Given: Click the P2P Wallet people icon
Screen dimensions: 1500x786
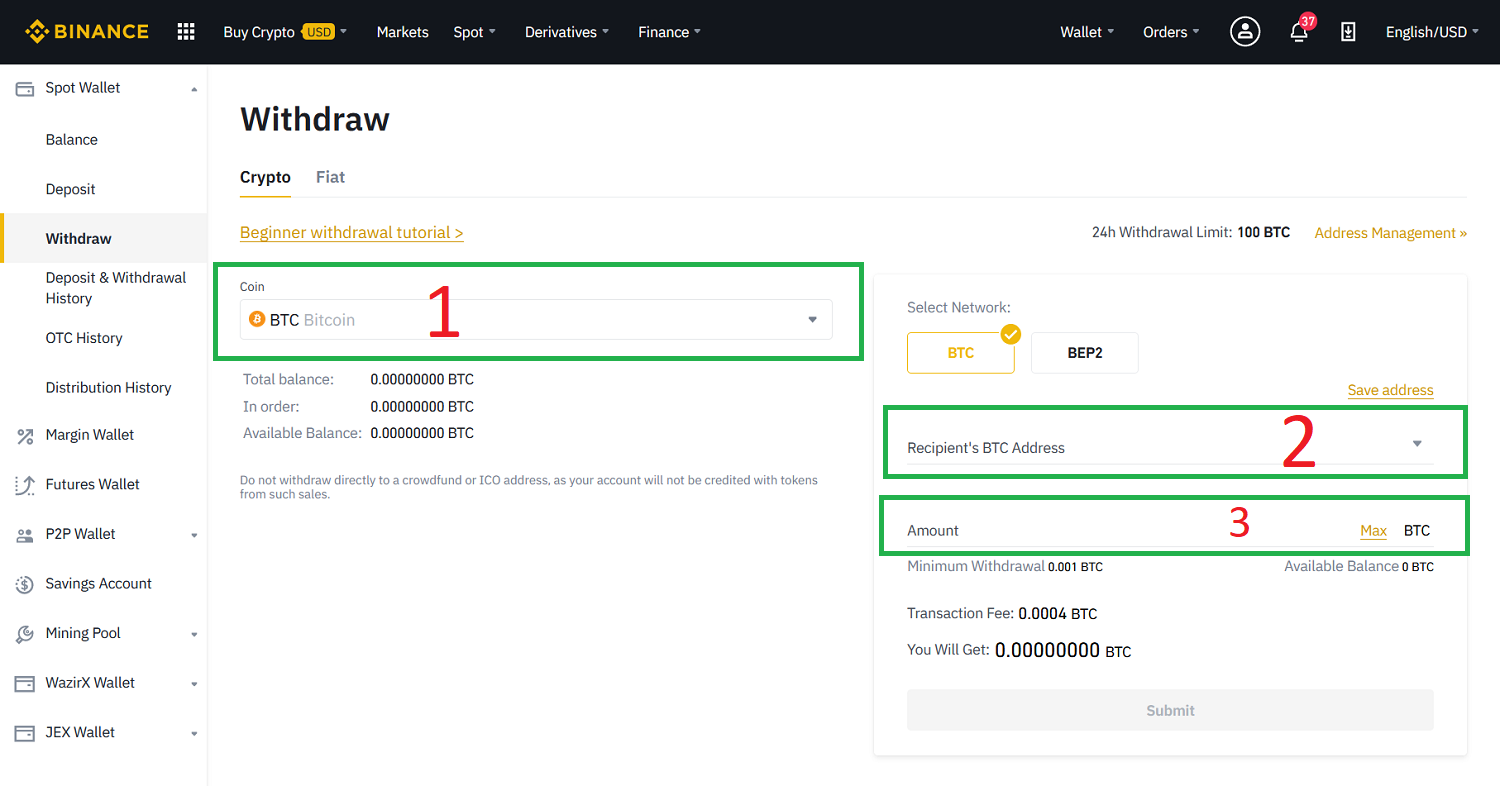Looking at the screenshot, I should point(25,535).
